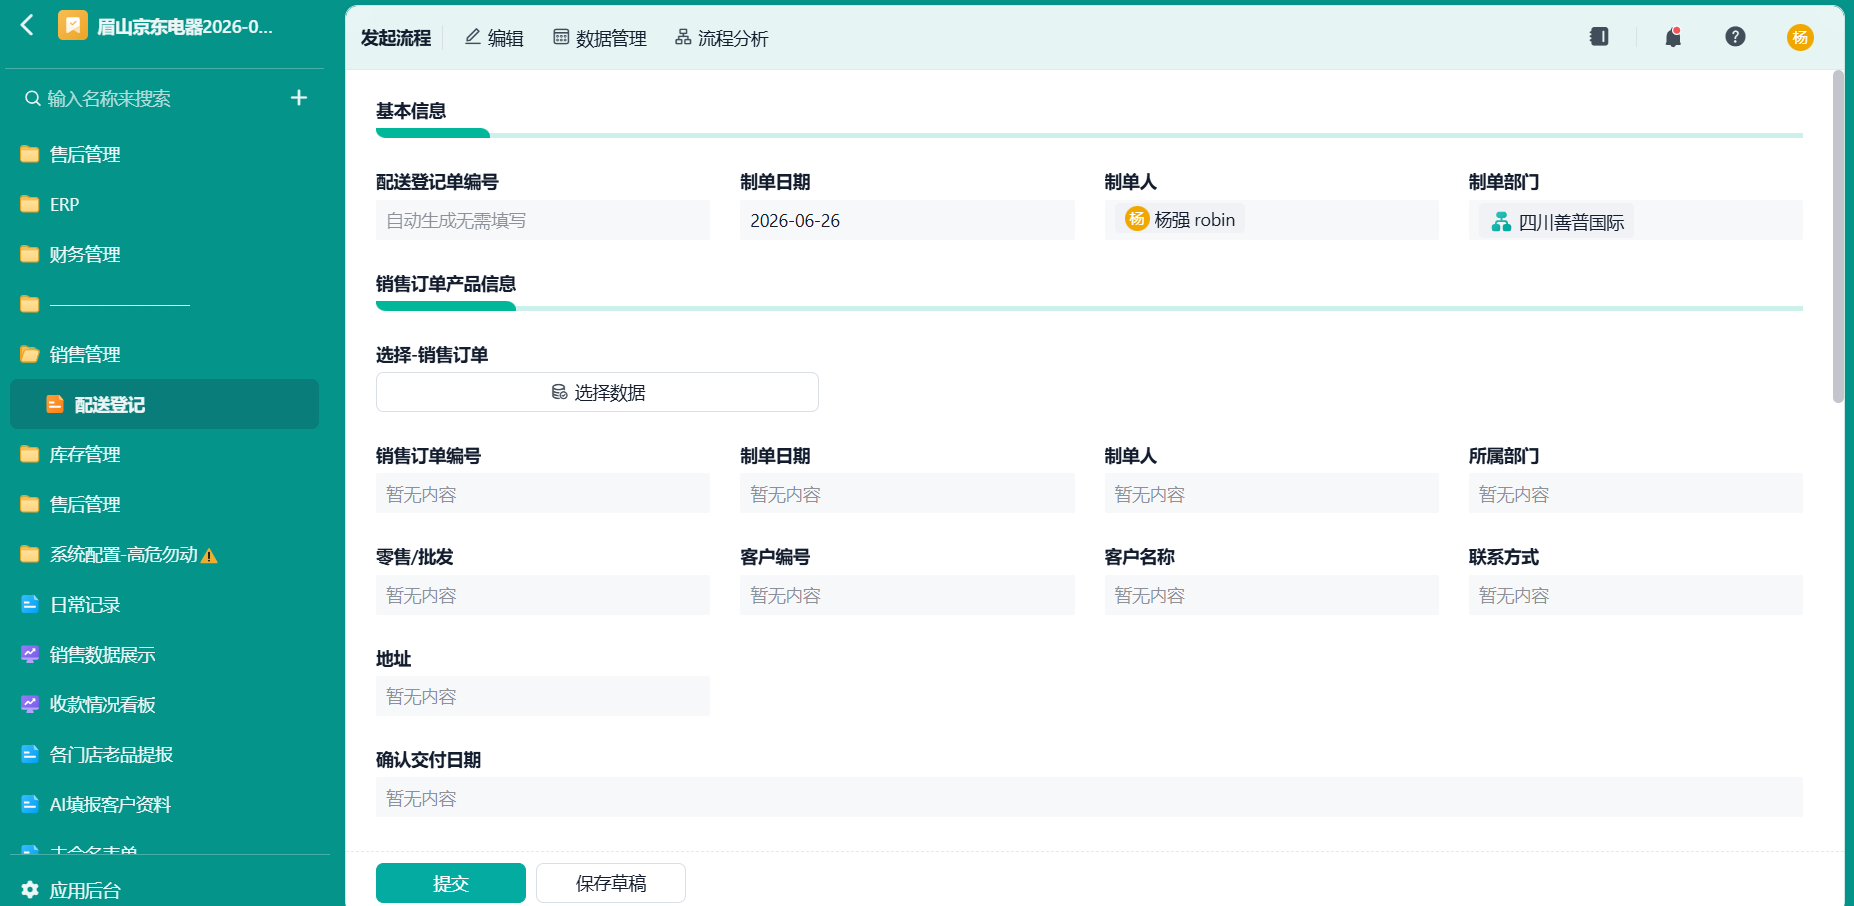Viewport: 1854px width, 906px height.
Task: Click the 保存草稿 button
Action: pyautogui.click(x=611, y=883)
